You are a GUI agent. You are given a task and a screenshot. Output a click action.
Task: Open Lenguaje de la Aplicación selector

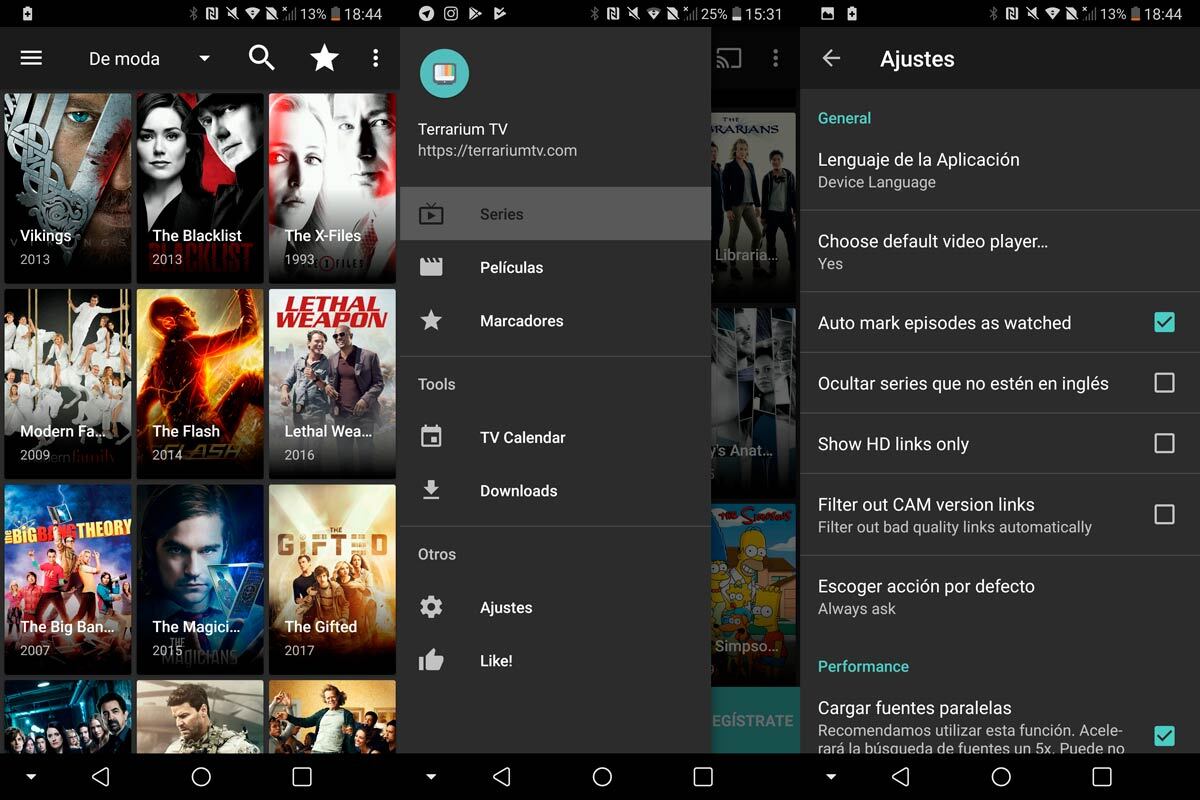(x=918, y=169)
